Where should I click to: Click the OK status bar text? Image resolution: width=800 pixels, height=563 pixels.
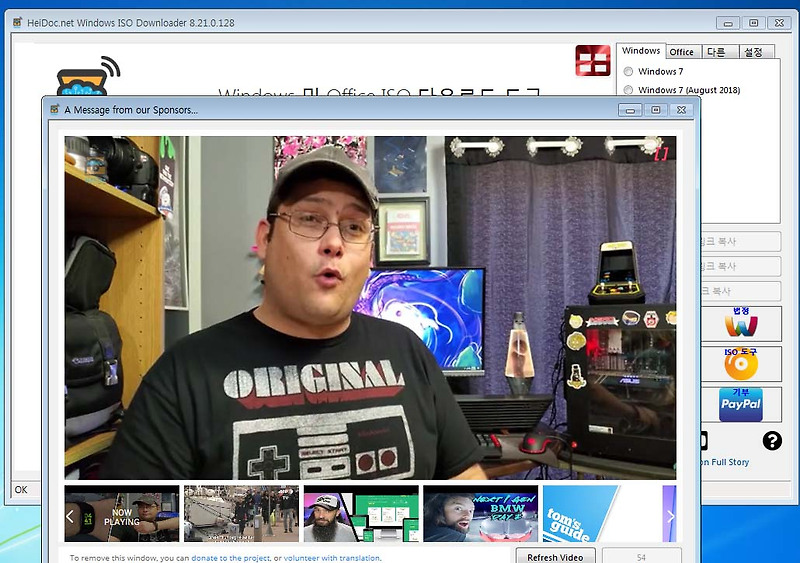pyautogui.click(x=21, y=489)
